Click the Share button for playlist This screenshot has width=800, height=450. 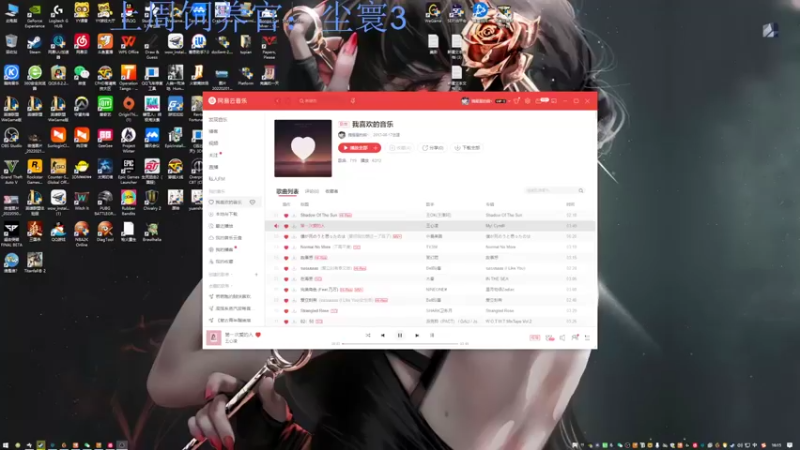click(433, 148)
